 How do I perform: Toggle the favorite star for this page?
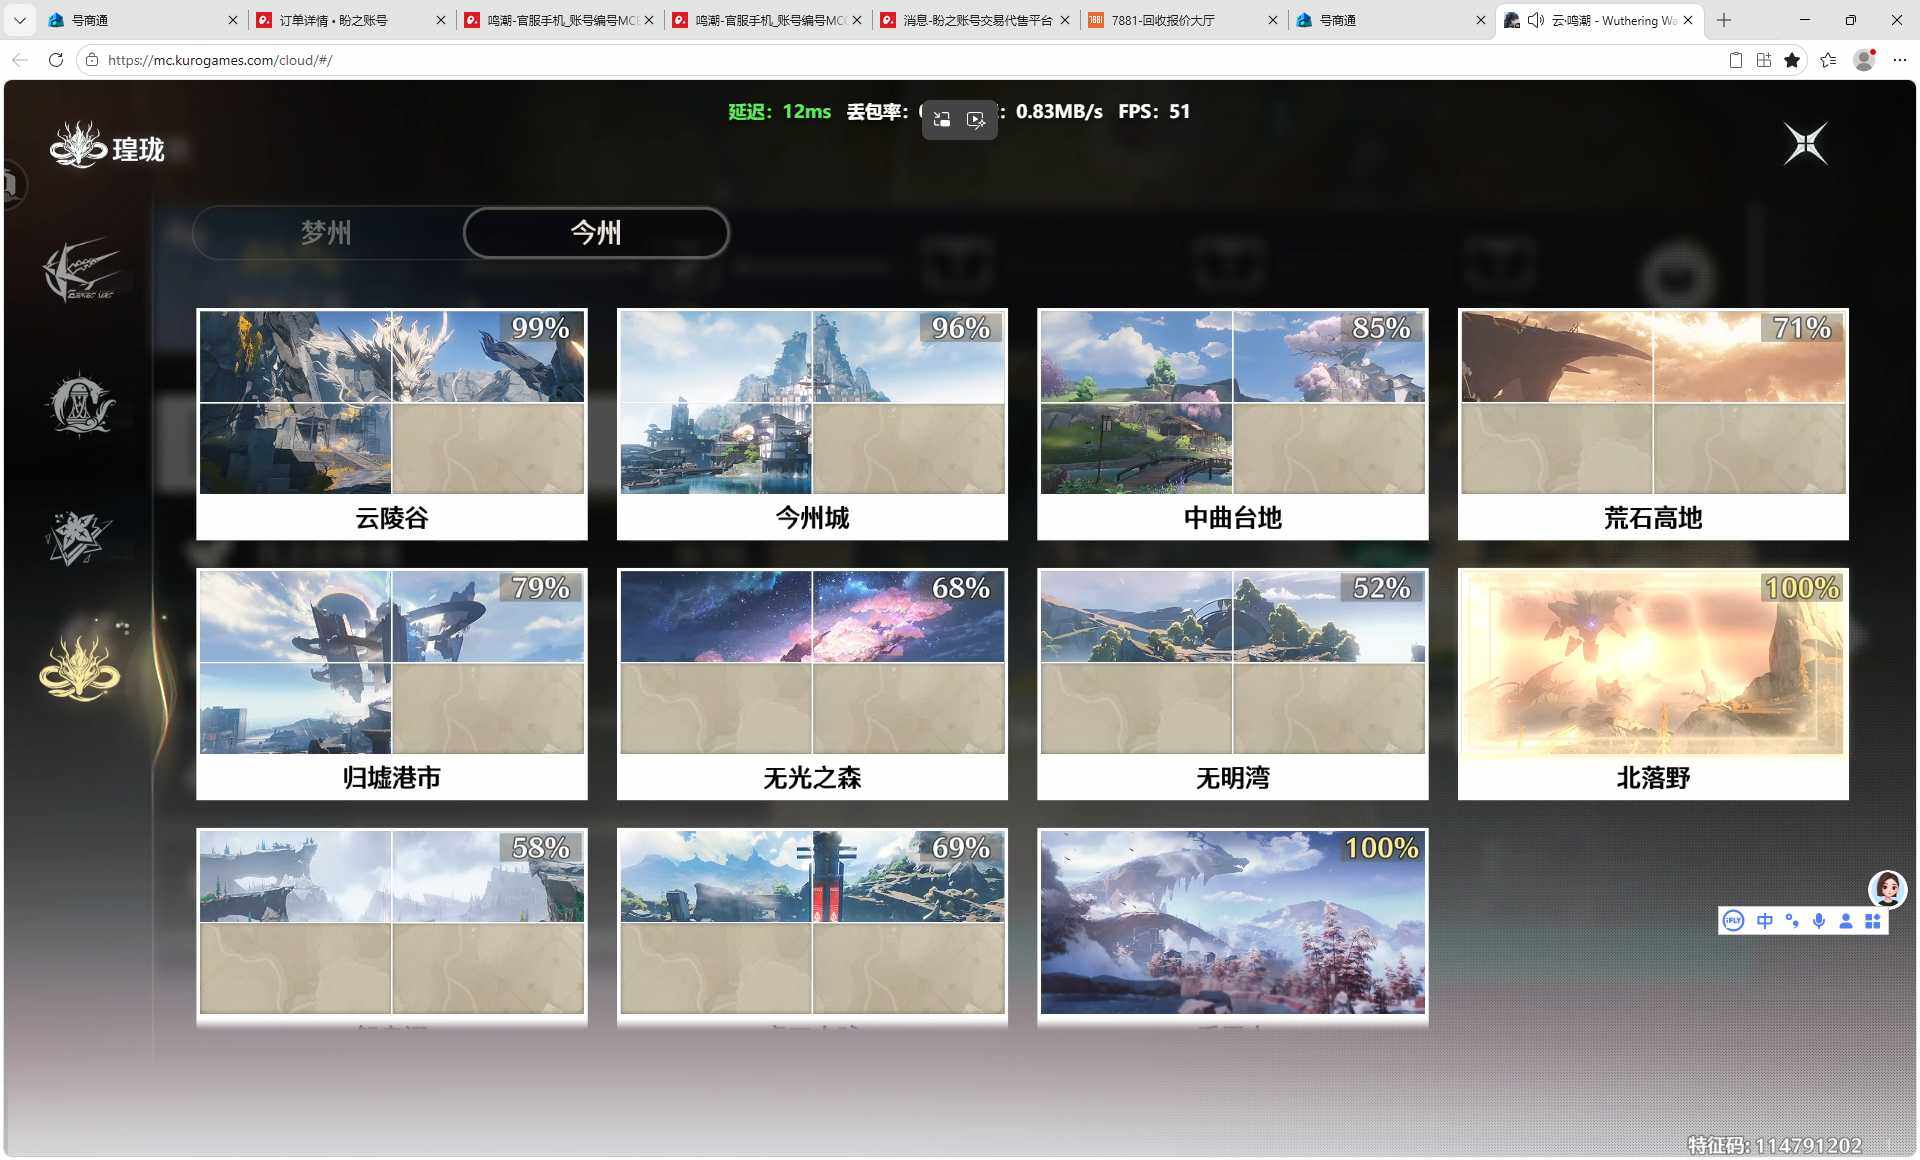(x=1792, y=60)
